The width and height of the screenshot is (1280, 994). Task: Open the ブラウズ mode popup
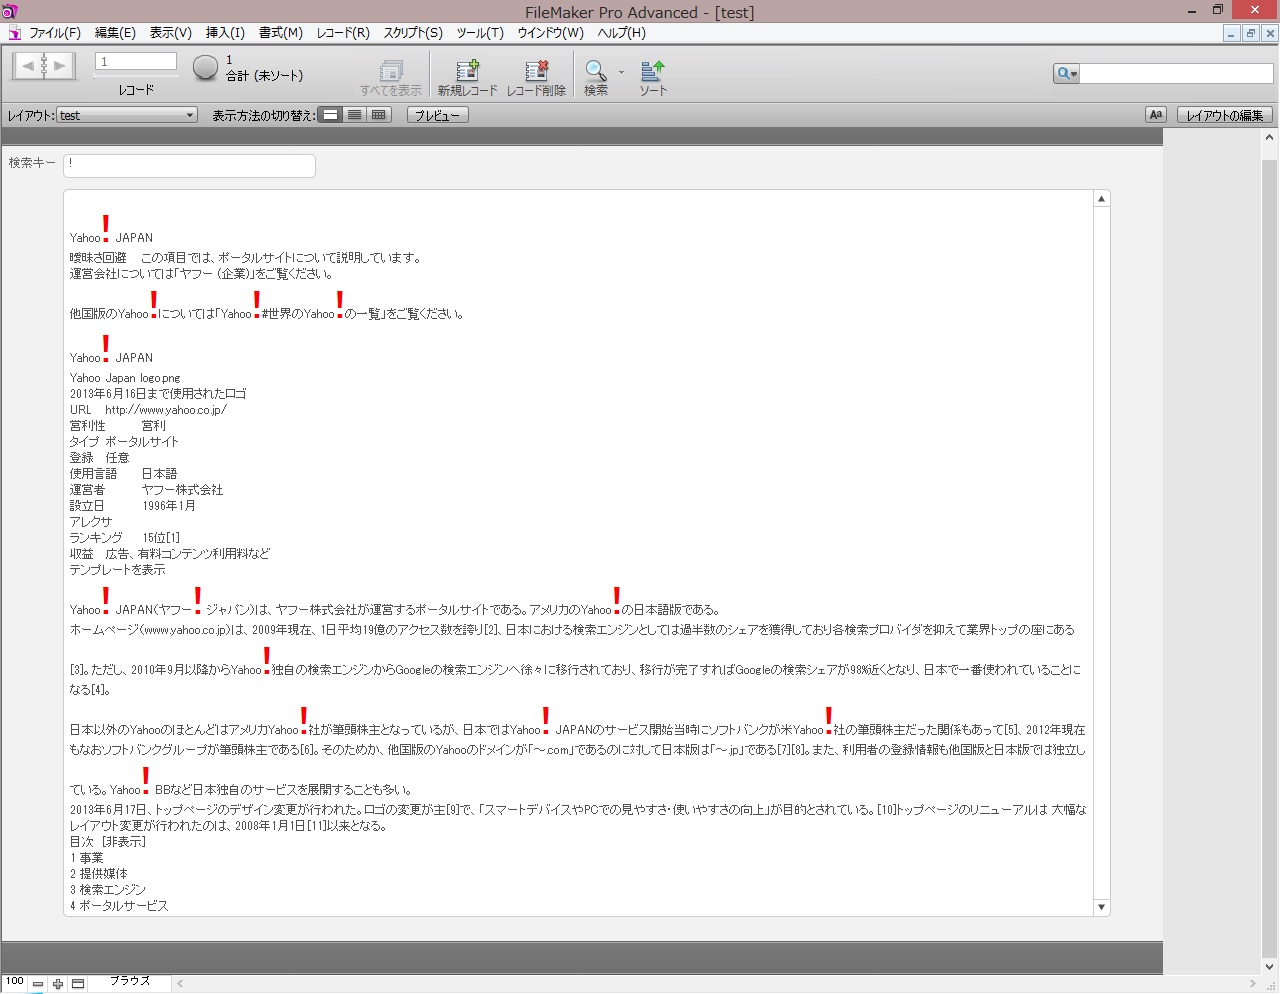(130, 981)
